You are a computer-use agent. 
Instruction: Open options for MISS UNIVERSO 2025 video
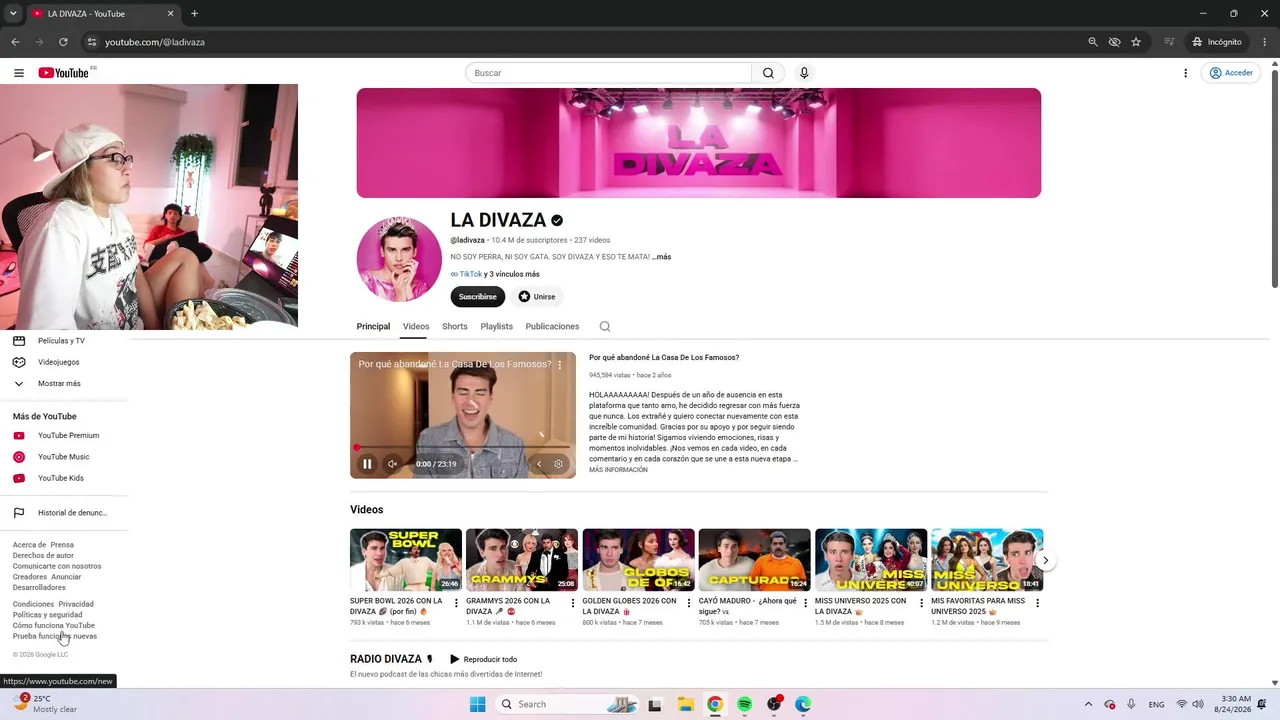point(921,603)
